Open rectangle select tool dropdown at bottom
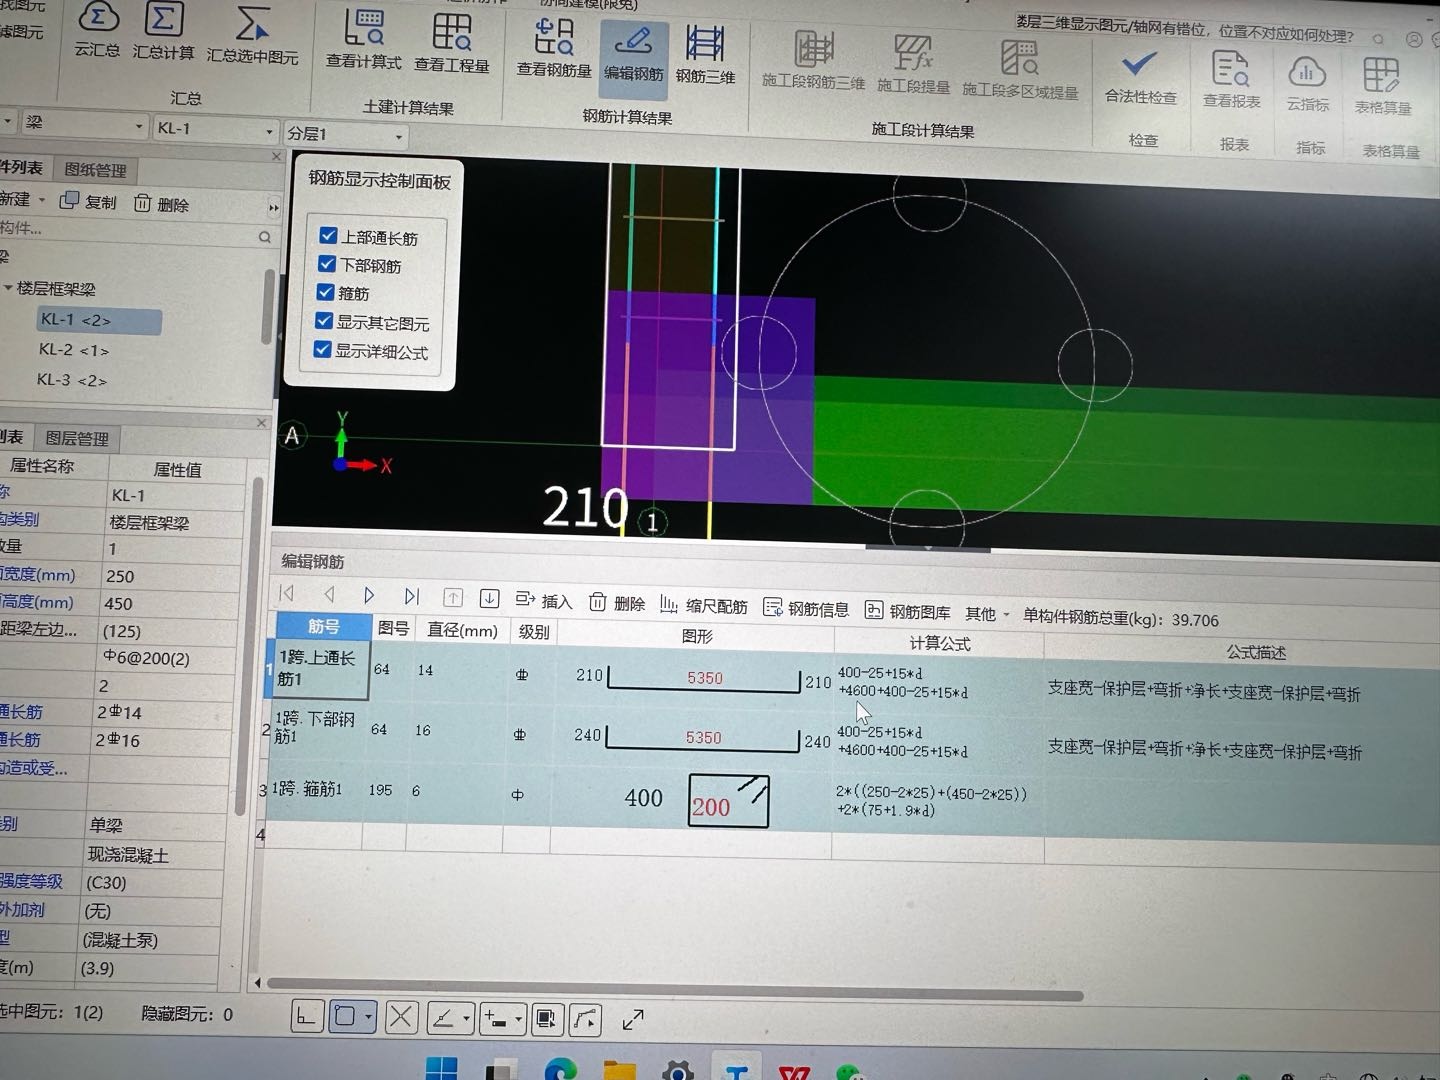The height and width of the screenshot is (1080, 1440). (x=369, y=1017)
